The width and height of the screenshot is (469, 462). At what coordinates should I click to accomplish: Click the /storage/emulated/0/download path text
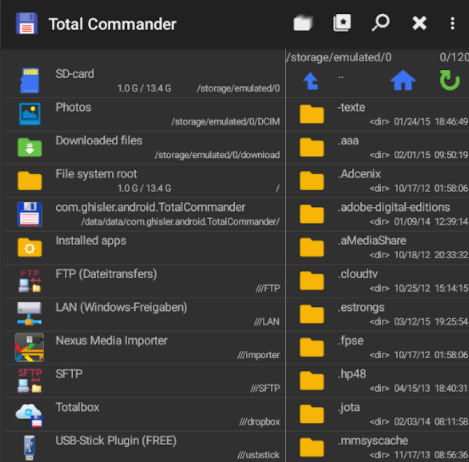pos(217,155)
